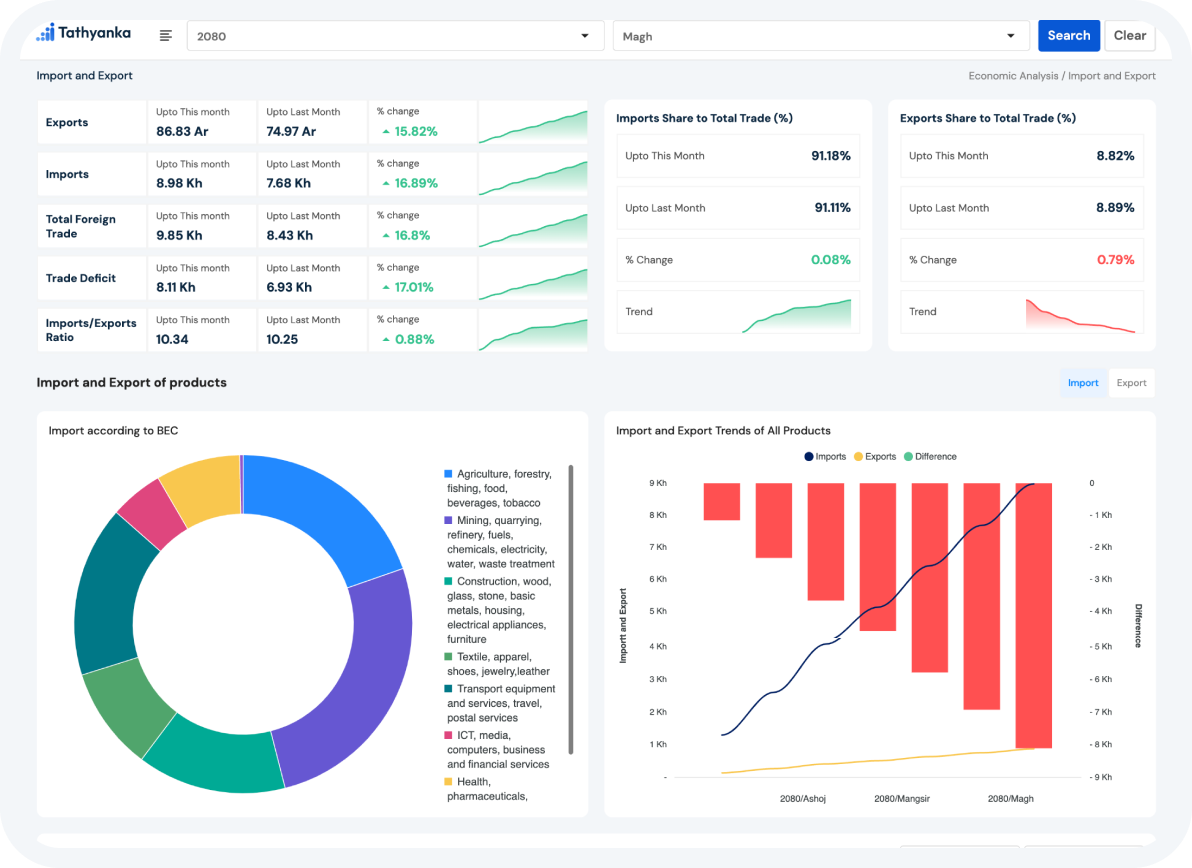Viewport: 1192px width, 868px height.
Task: Click the Imports row sparkline chart
Action: pos(532,175)
